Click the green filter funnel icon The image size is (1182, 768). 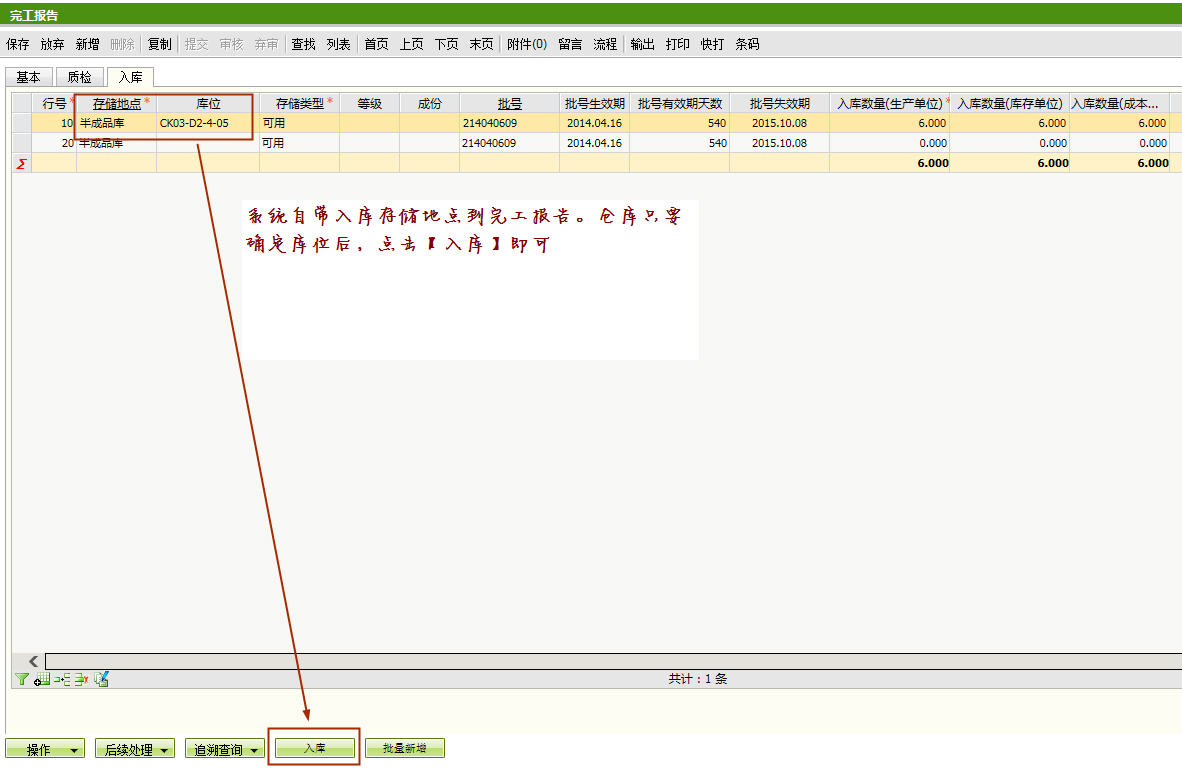click(22, 679)
